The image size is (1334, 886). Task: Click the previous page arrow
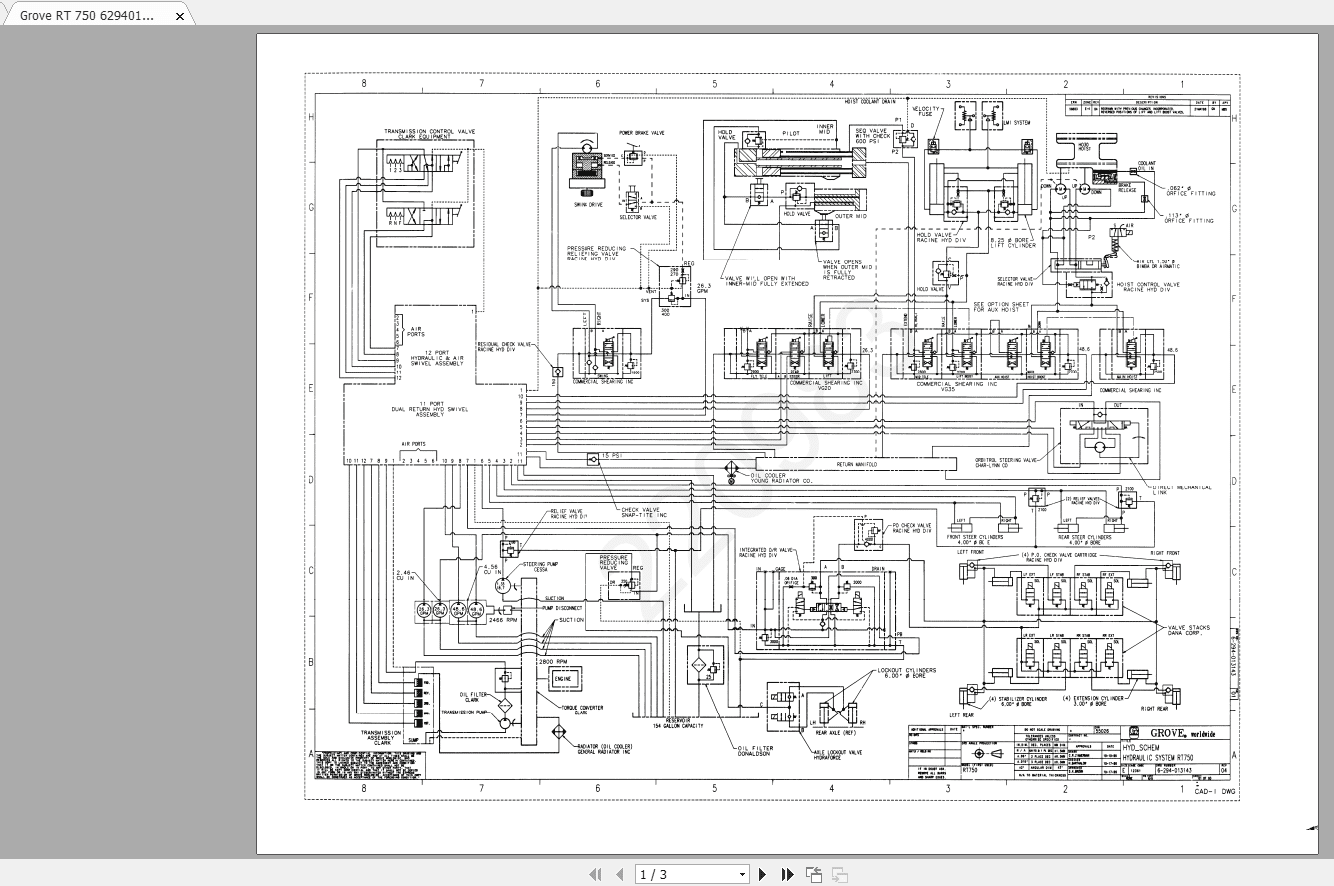[x=619, y=873]
